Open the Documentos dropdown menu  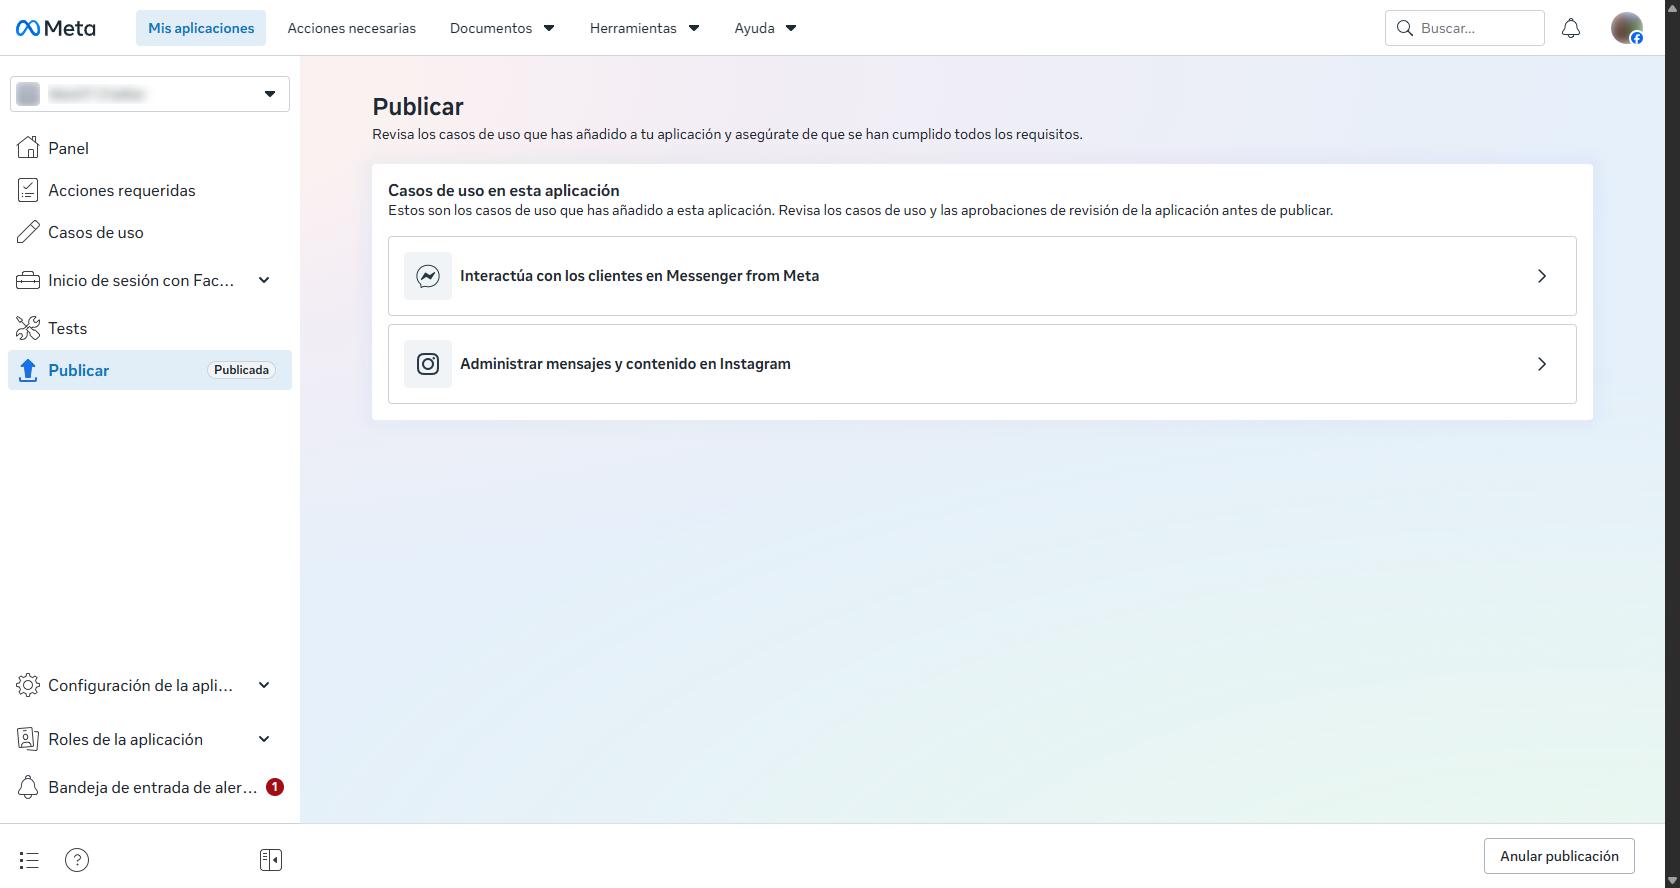pyautogui.click(x=502, y=28)
